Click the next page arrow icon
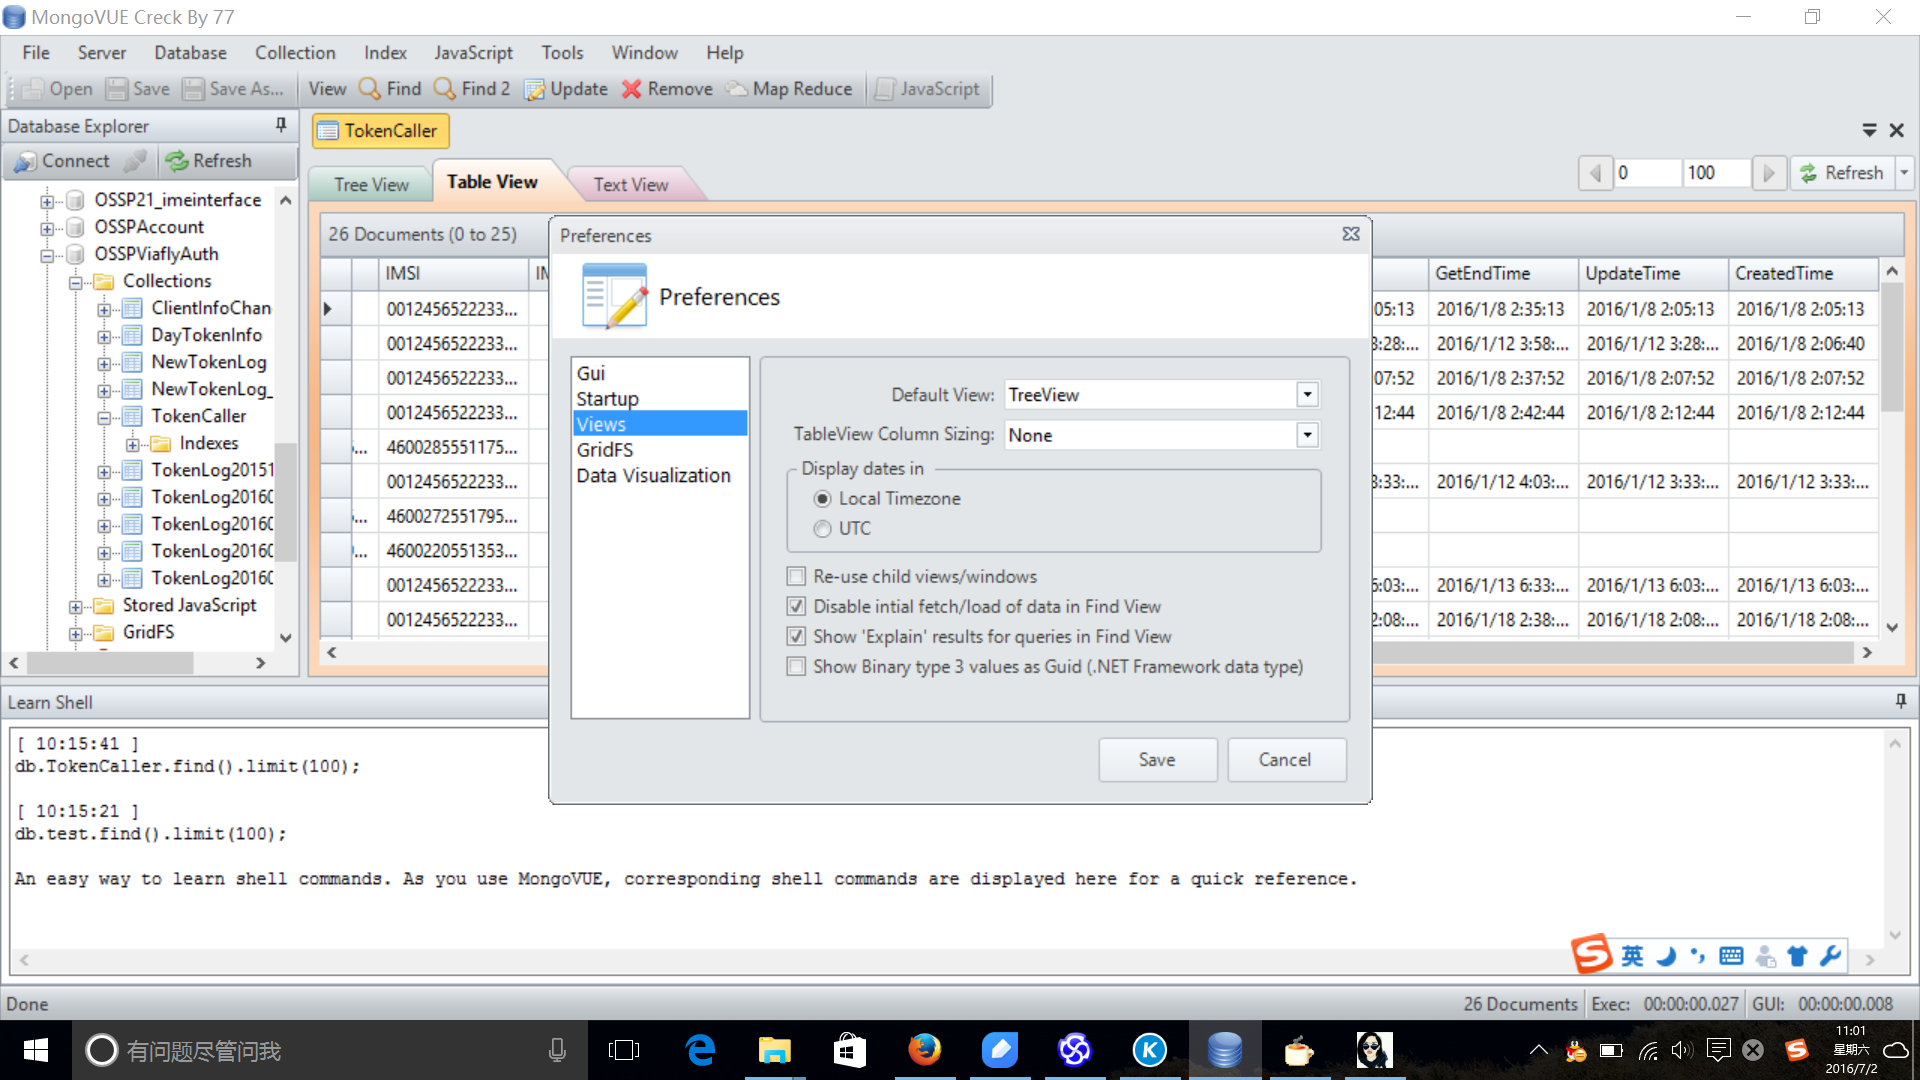Viewport: 1920px width, 1080px height. tap(1769, 173)
